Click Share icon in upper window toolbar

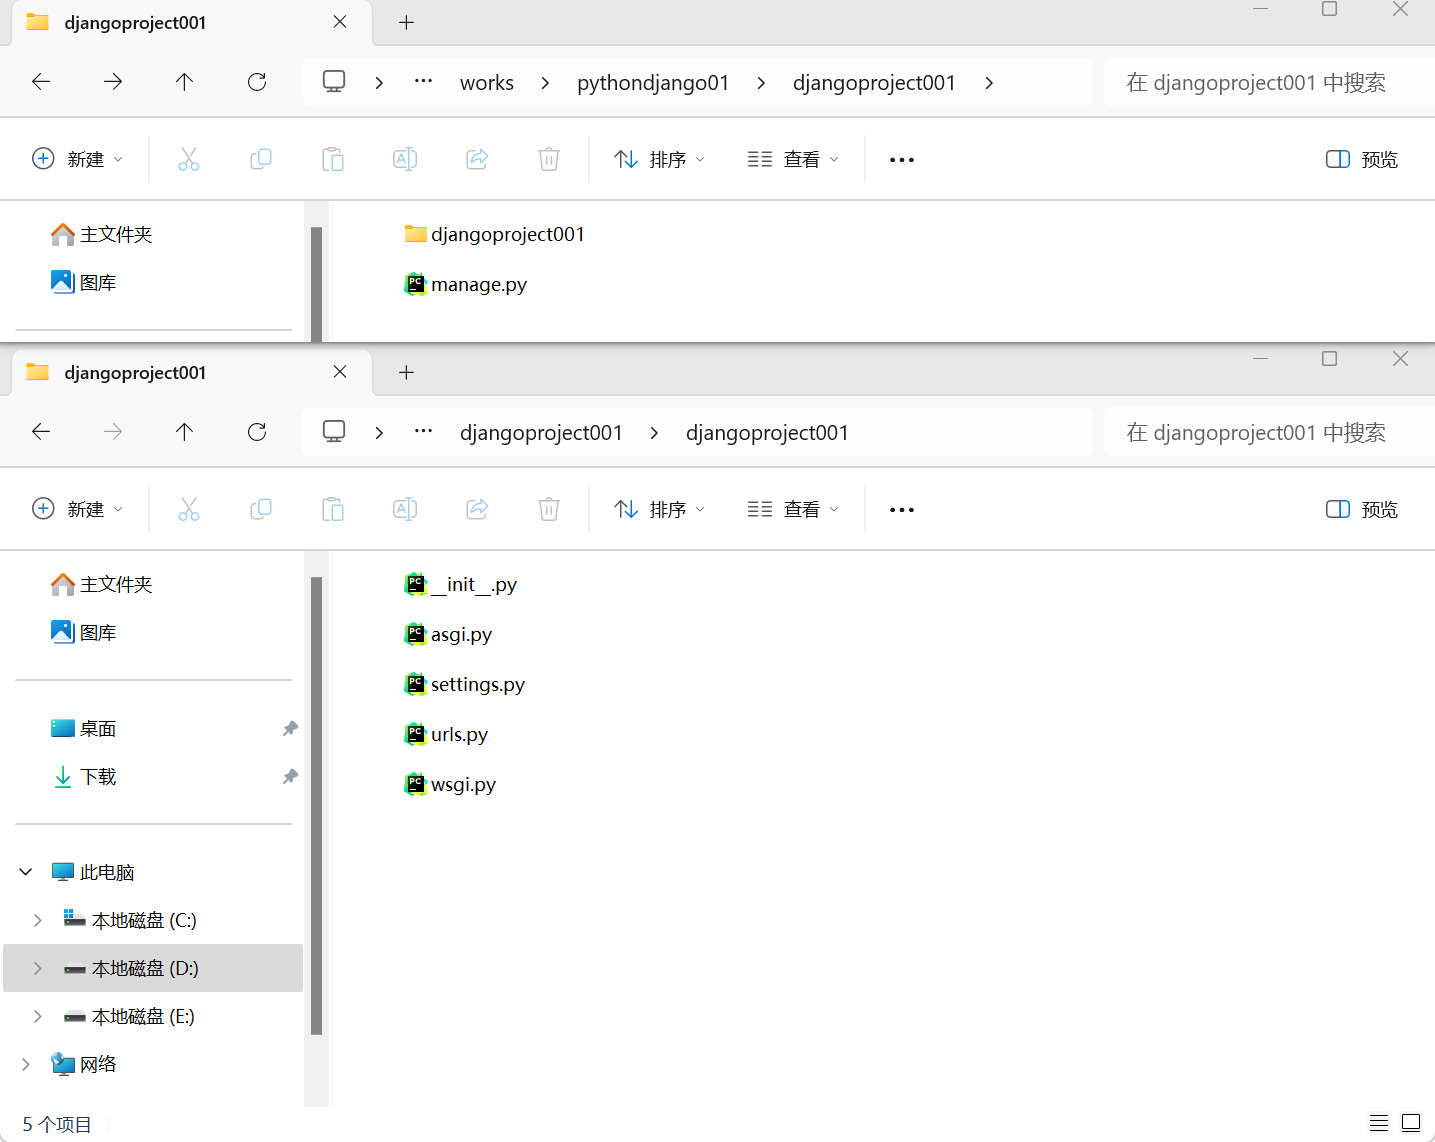click(x=477, y=159)
